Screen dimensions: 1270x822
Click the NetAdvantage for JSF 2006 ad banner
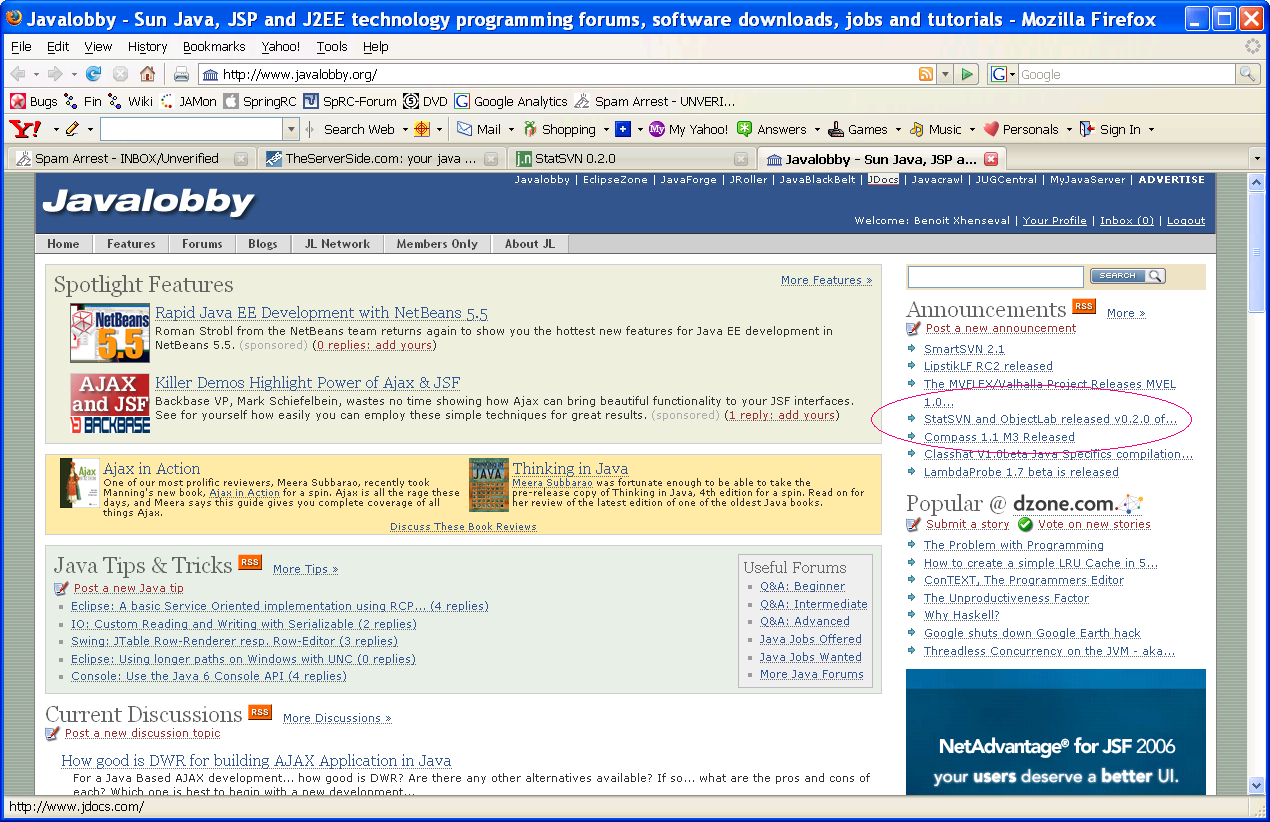[x=1056, y=732]
